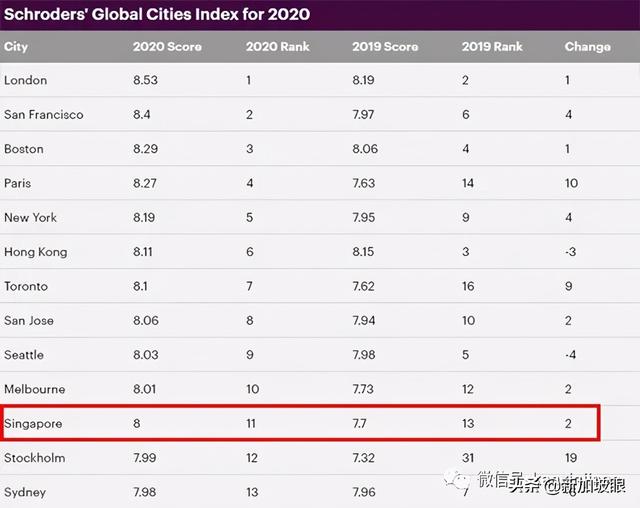Click the "2019 Score" column header
This screenshot has height=508, width=640.
(x=385, y=47)
